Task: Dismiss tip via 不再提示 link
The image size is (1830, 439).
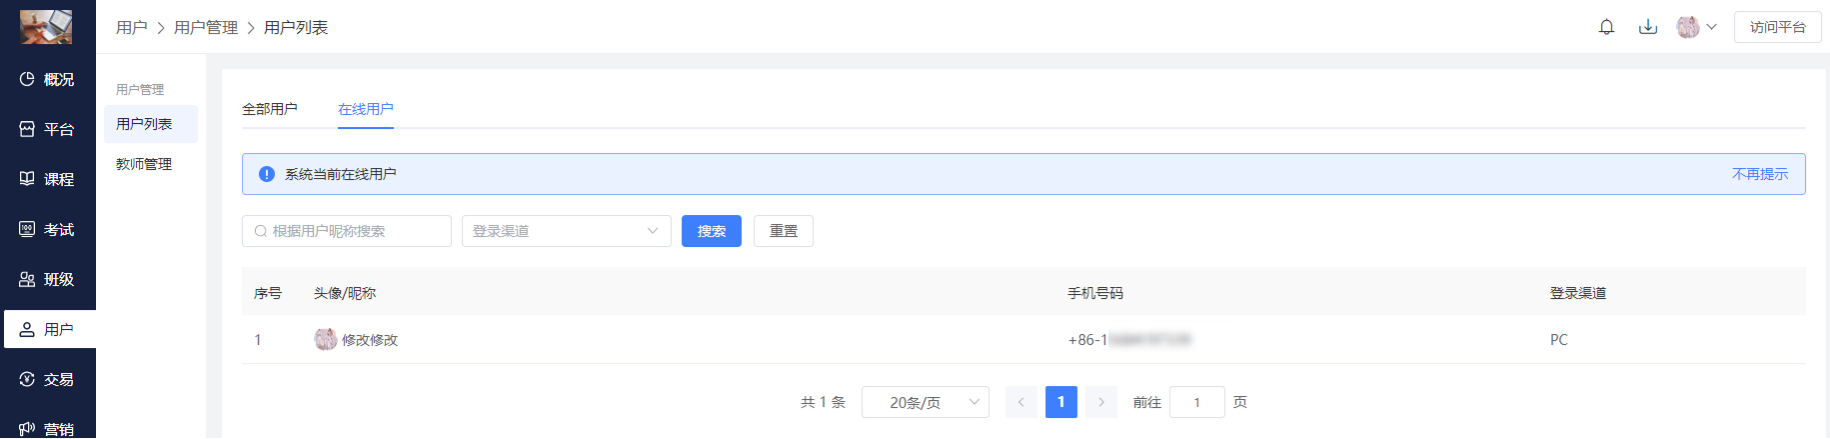Action: (x=1759, y=174)
